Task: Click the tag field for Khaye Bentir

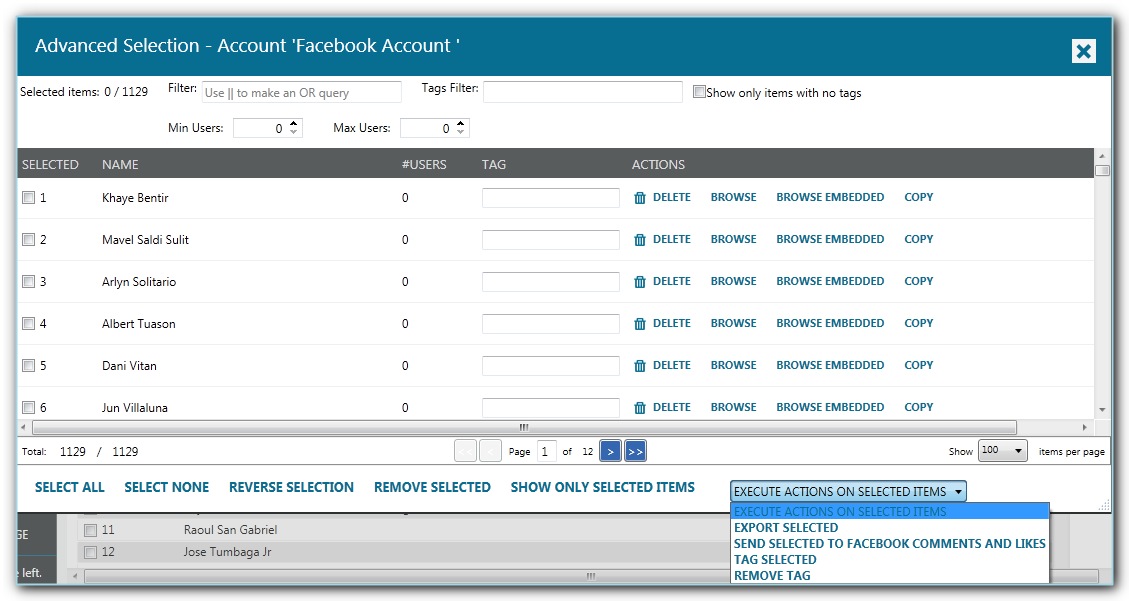Action: click(551, 198)
